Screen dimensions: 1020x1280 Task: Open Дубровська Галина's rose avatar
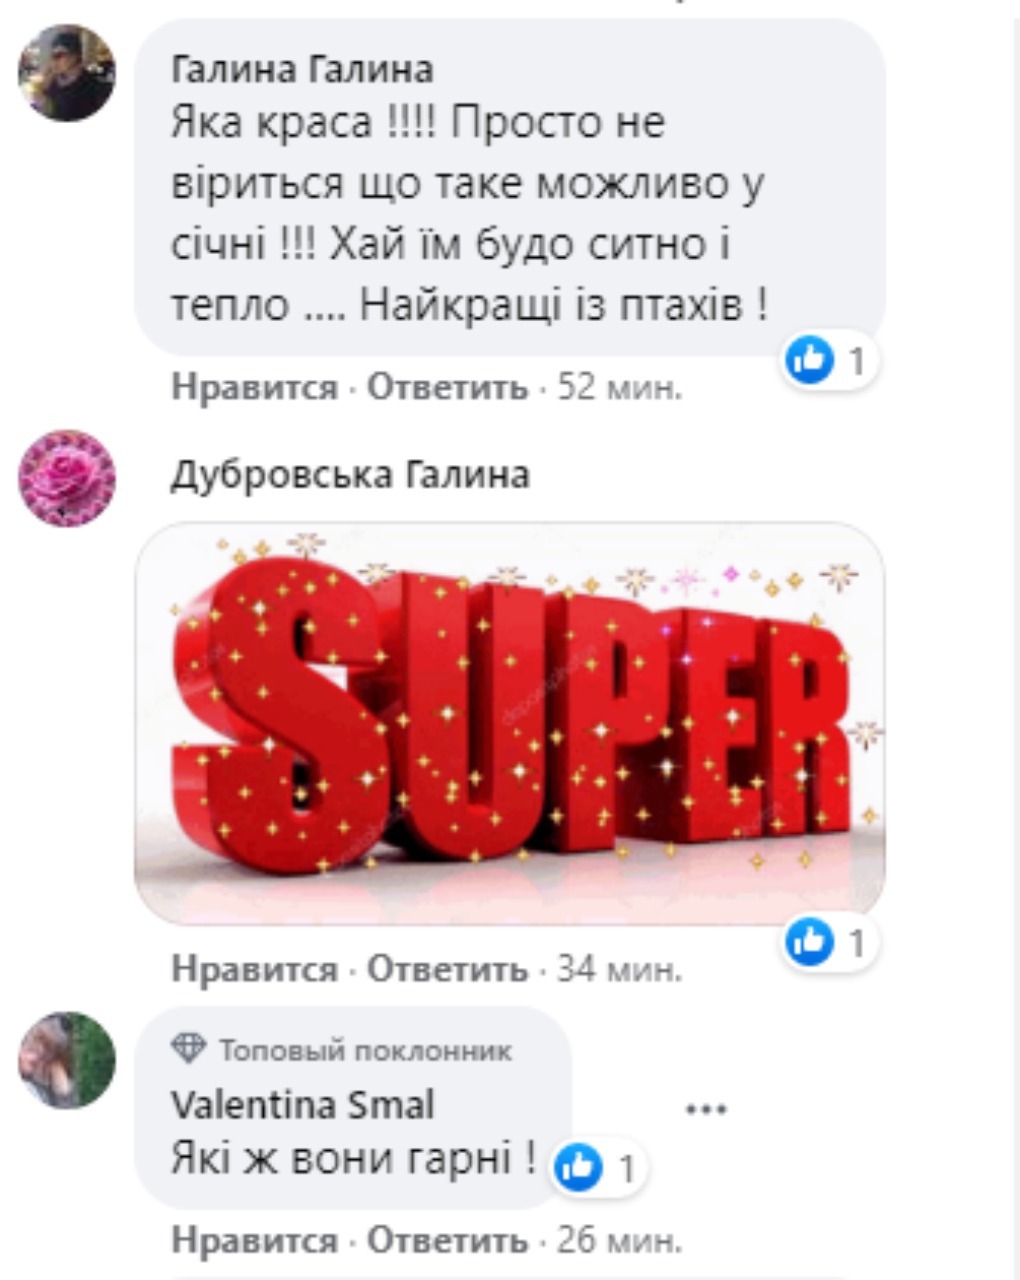coord(67,479)
